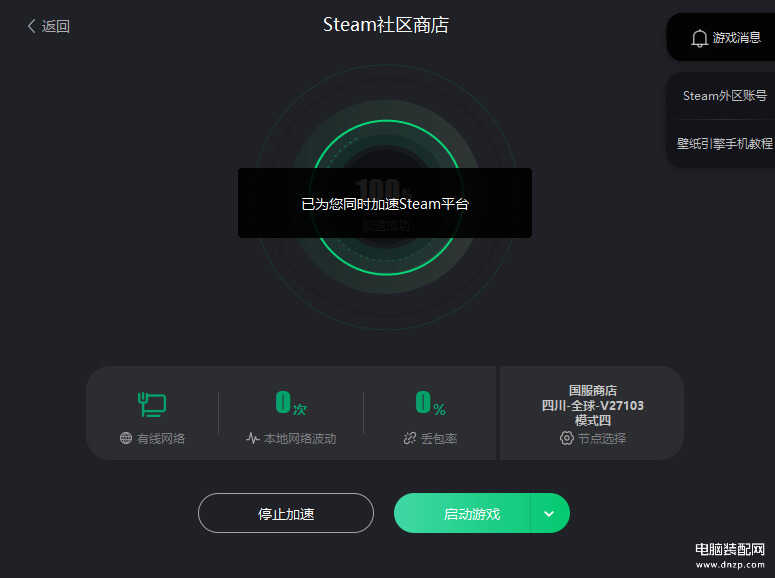Open node selection gear icon

click(566, 438)
